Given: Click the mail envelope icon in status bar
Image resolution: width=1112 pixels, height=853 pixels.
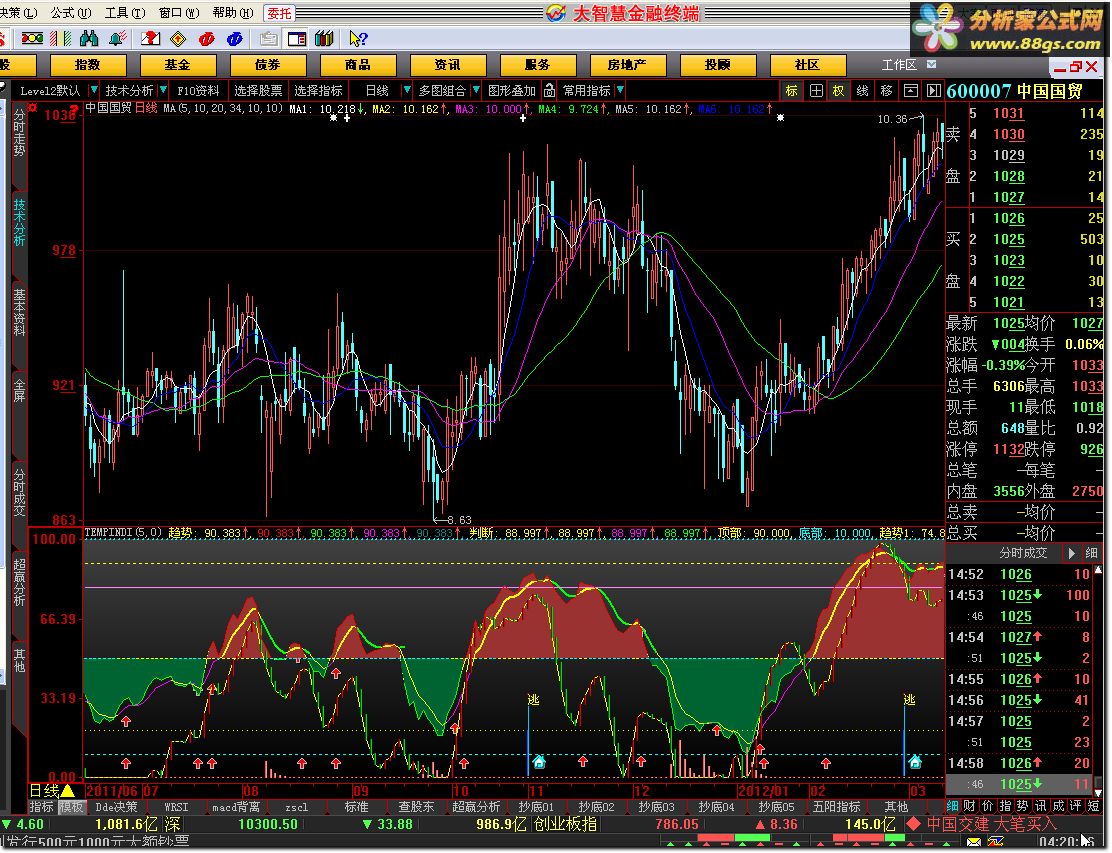Looking at the screenshot, I should (x=974, y=842).
